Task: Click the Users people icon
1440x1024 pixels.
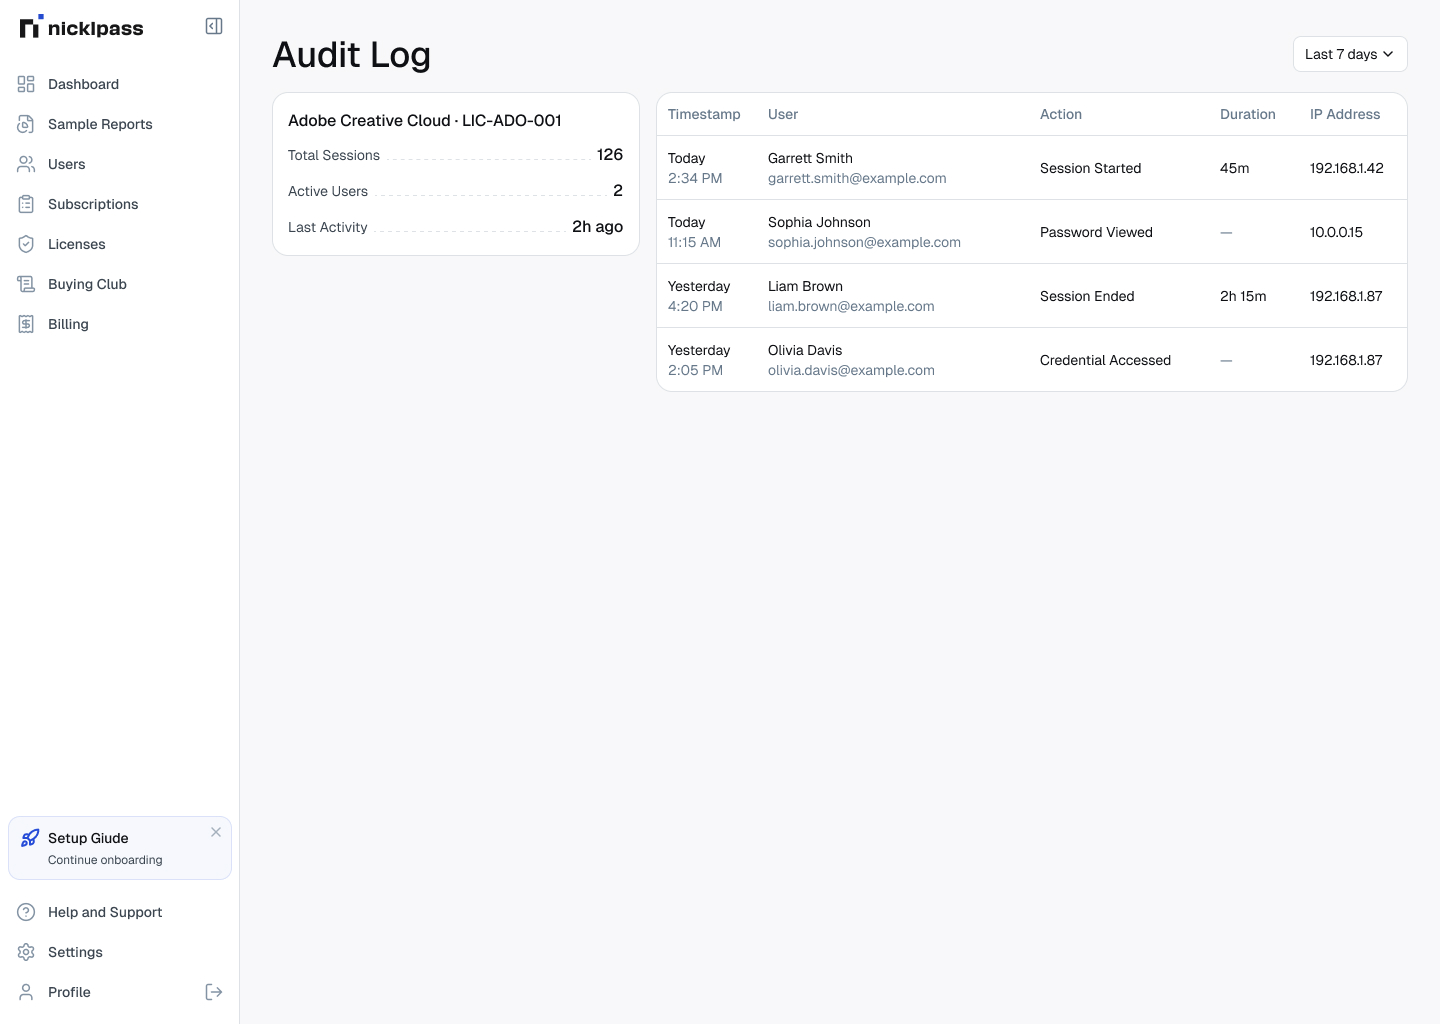Action: [x=26, y=164]
